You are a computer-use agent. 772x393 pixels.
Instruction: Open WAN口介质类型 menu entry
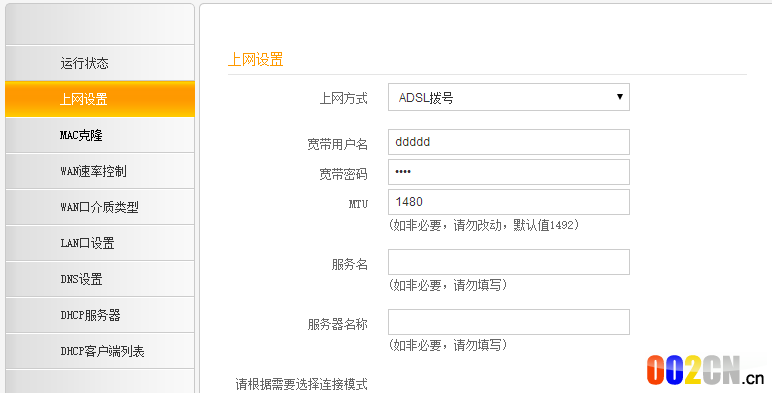(x=100, y=207)
